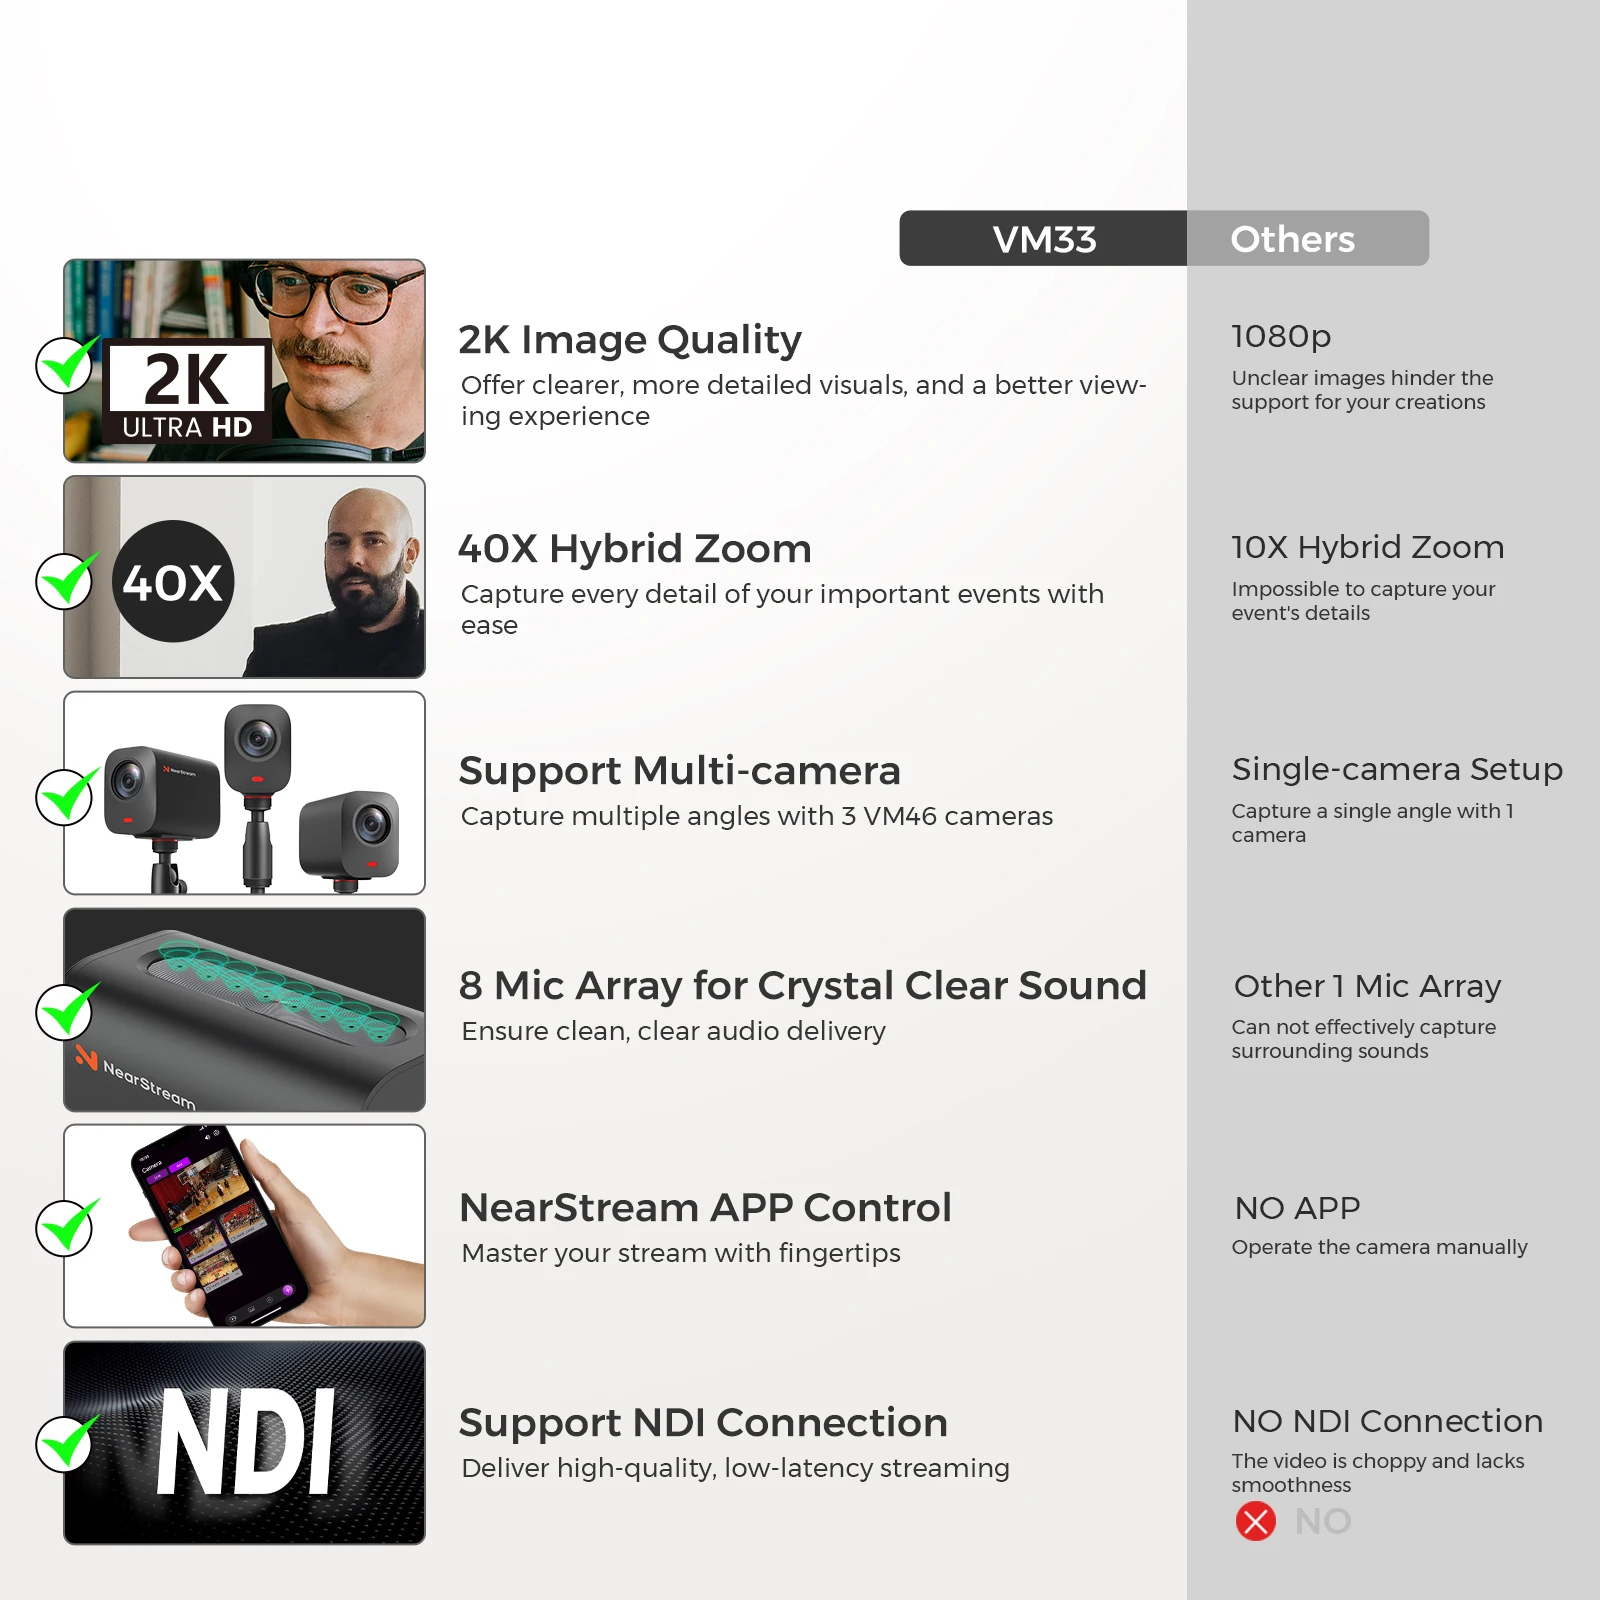Click the 40X circular badge

[174, 581]
